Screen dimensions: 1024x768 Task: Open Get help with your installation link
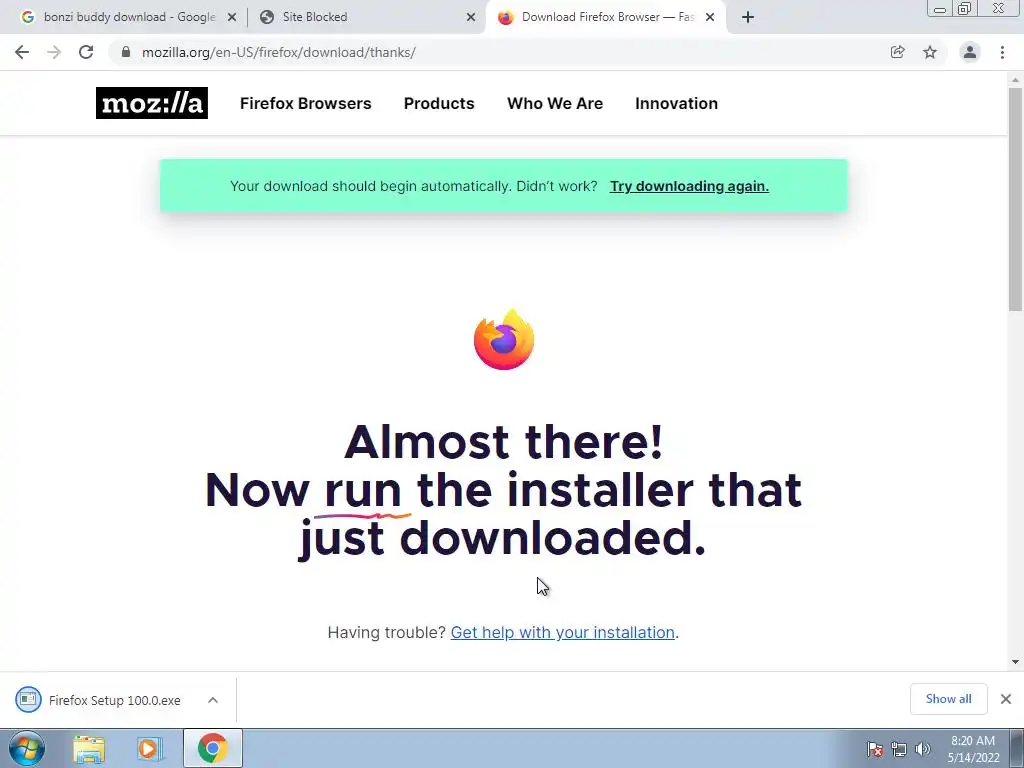pos(562,632)
